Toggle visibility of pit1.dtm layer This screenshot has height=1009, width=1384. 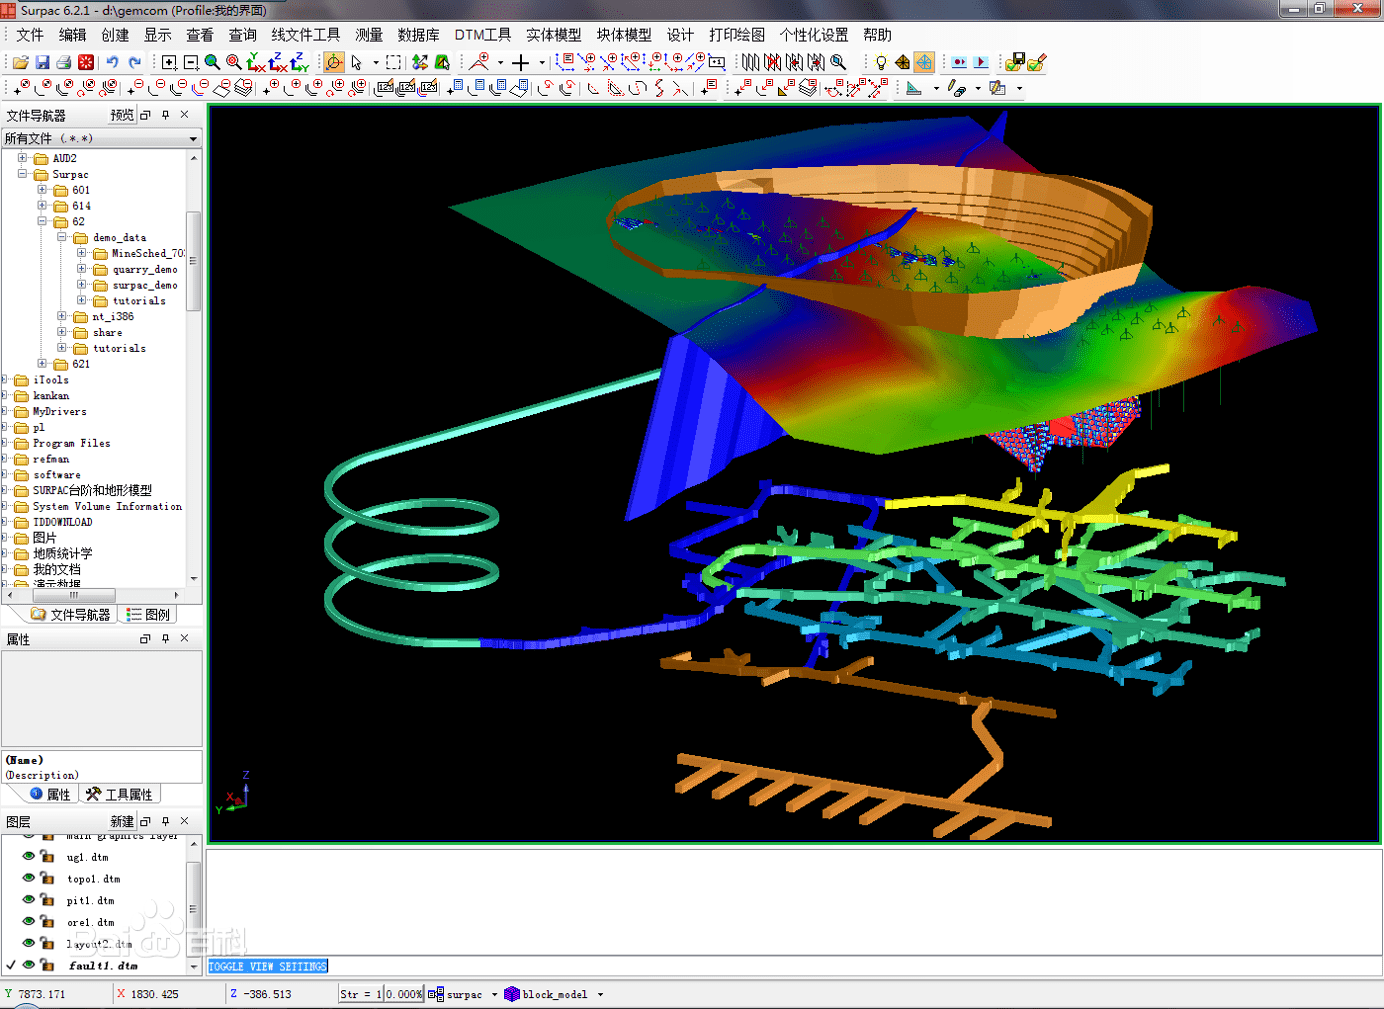[x=29, y=900]
